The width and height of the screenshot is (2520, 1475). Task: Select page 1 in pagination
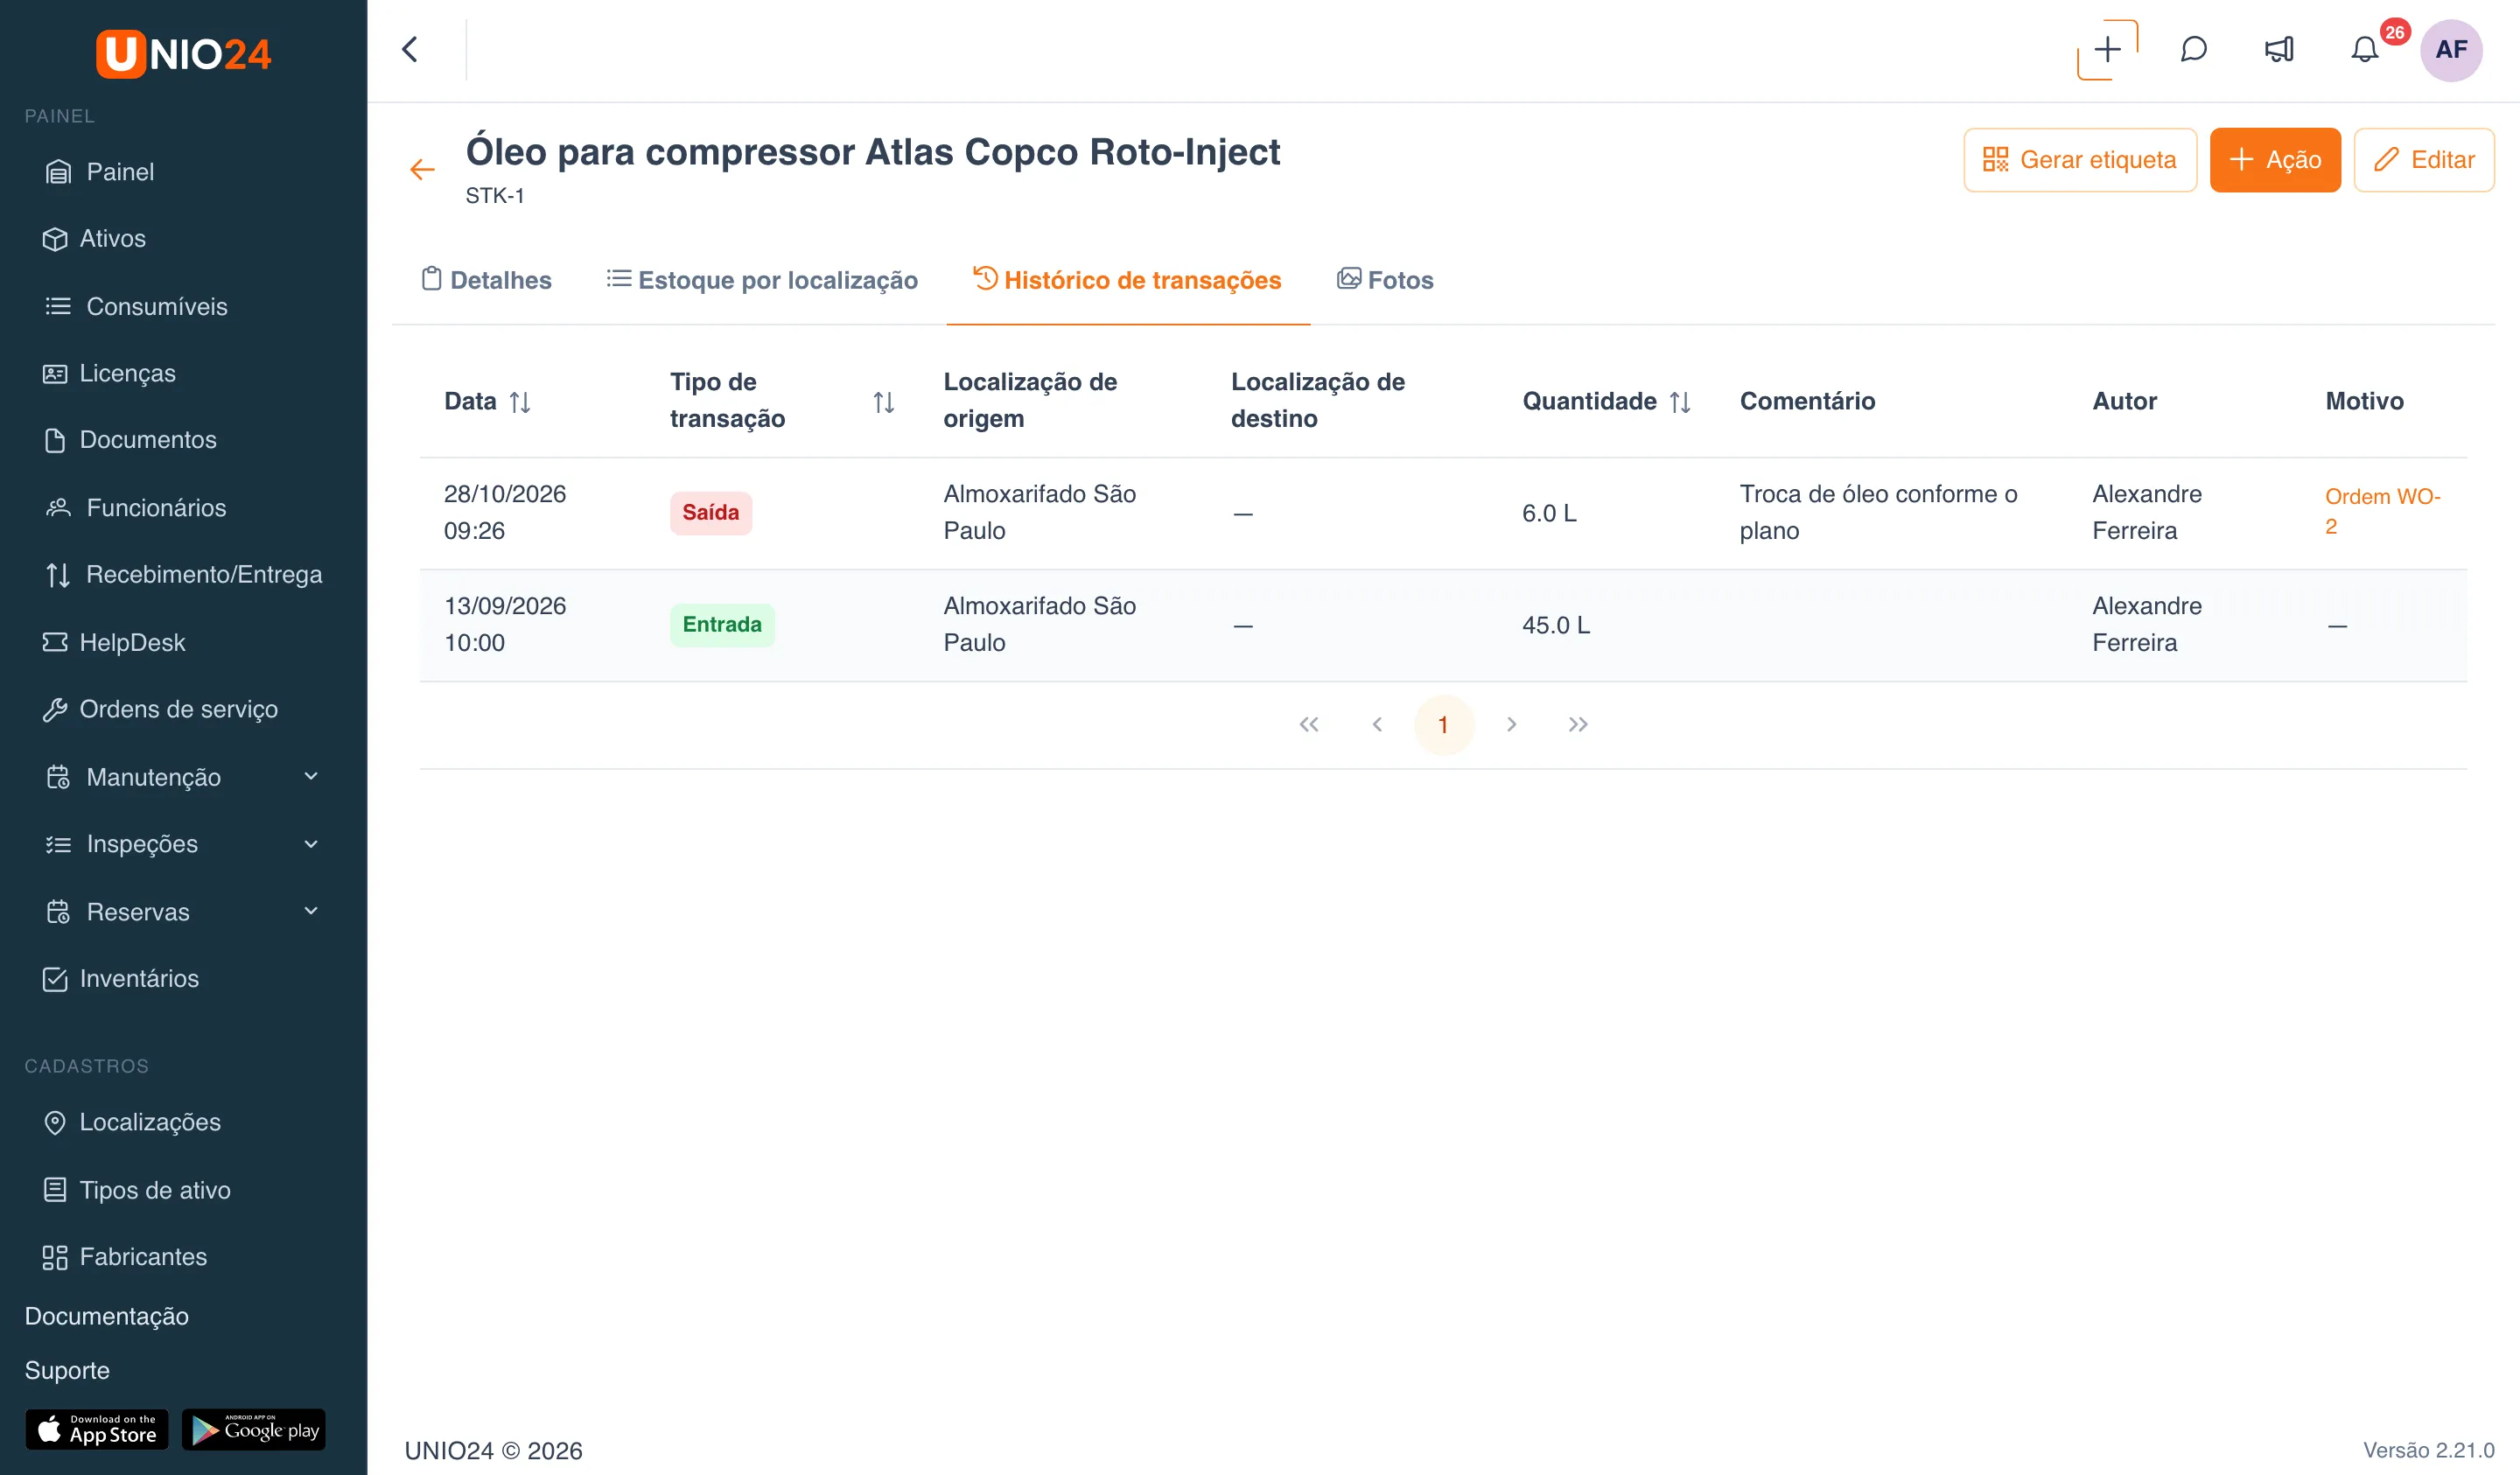coord(1443,725)
